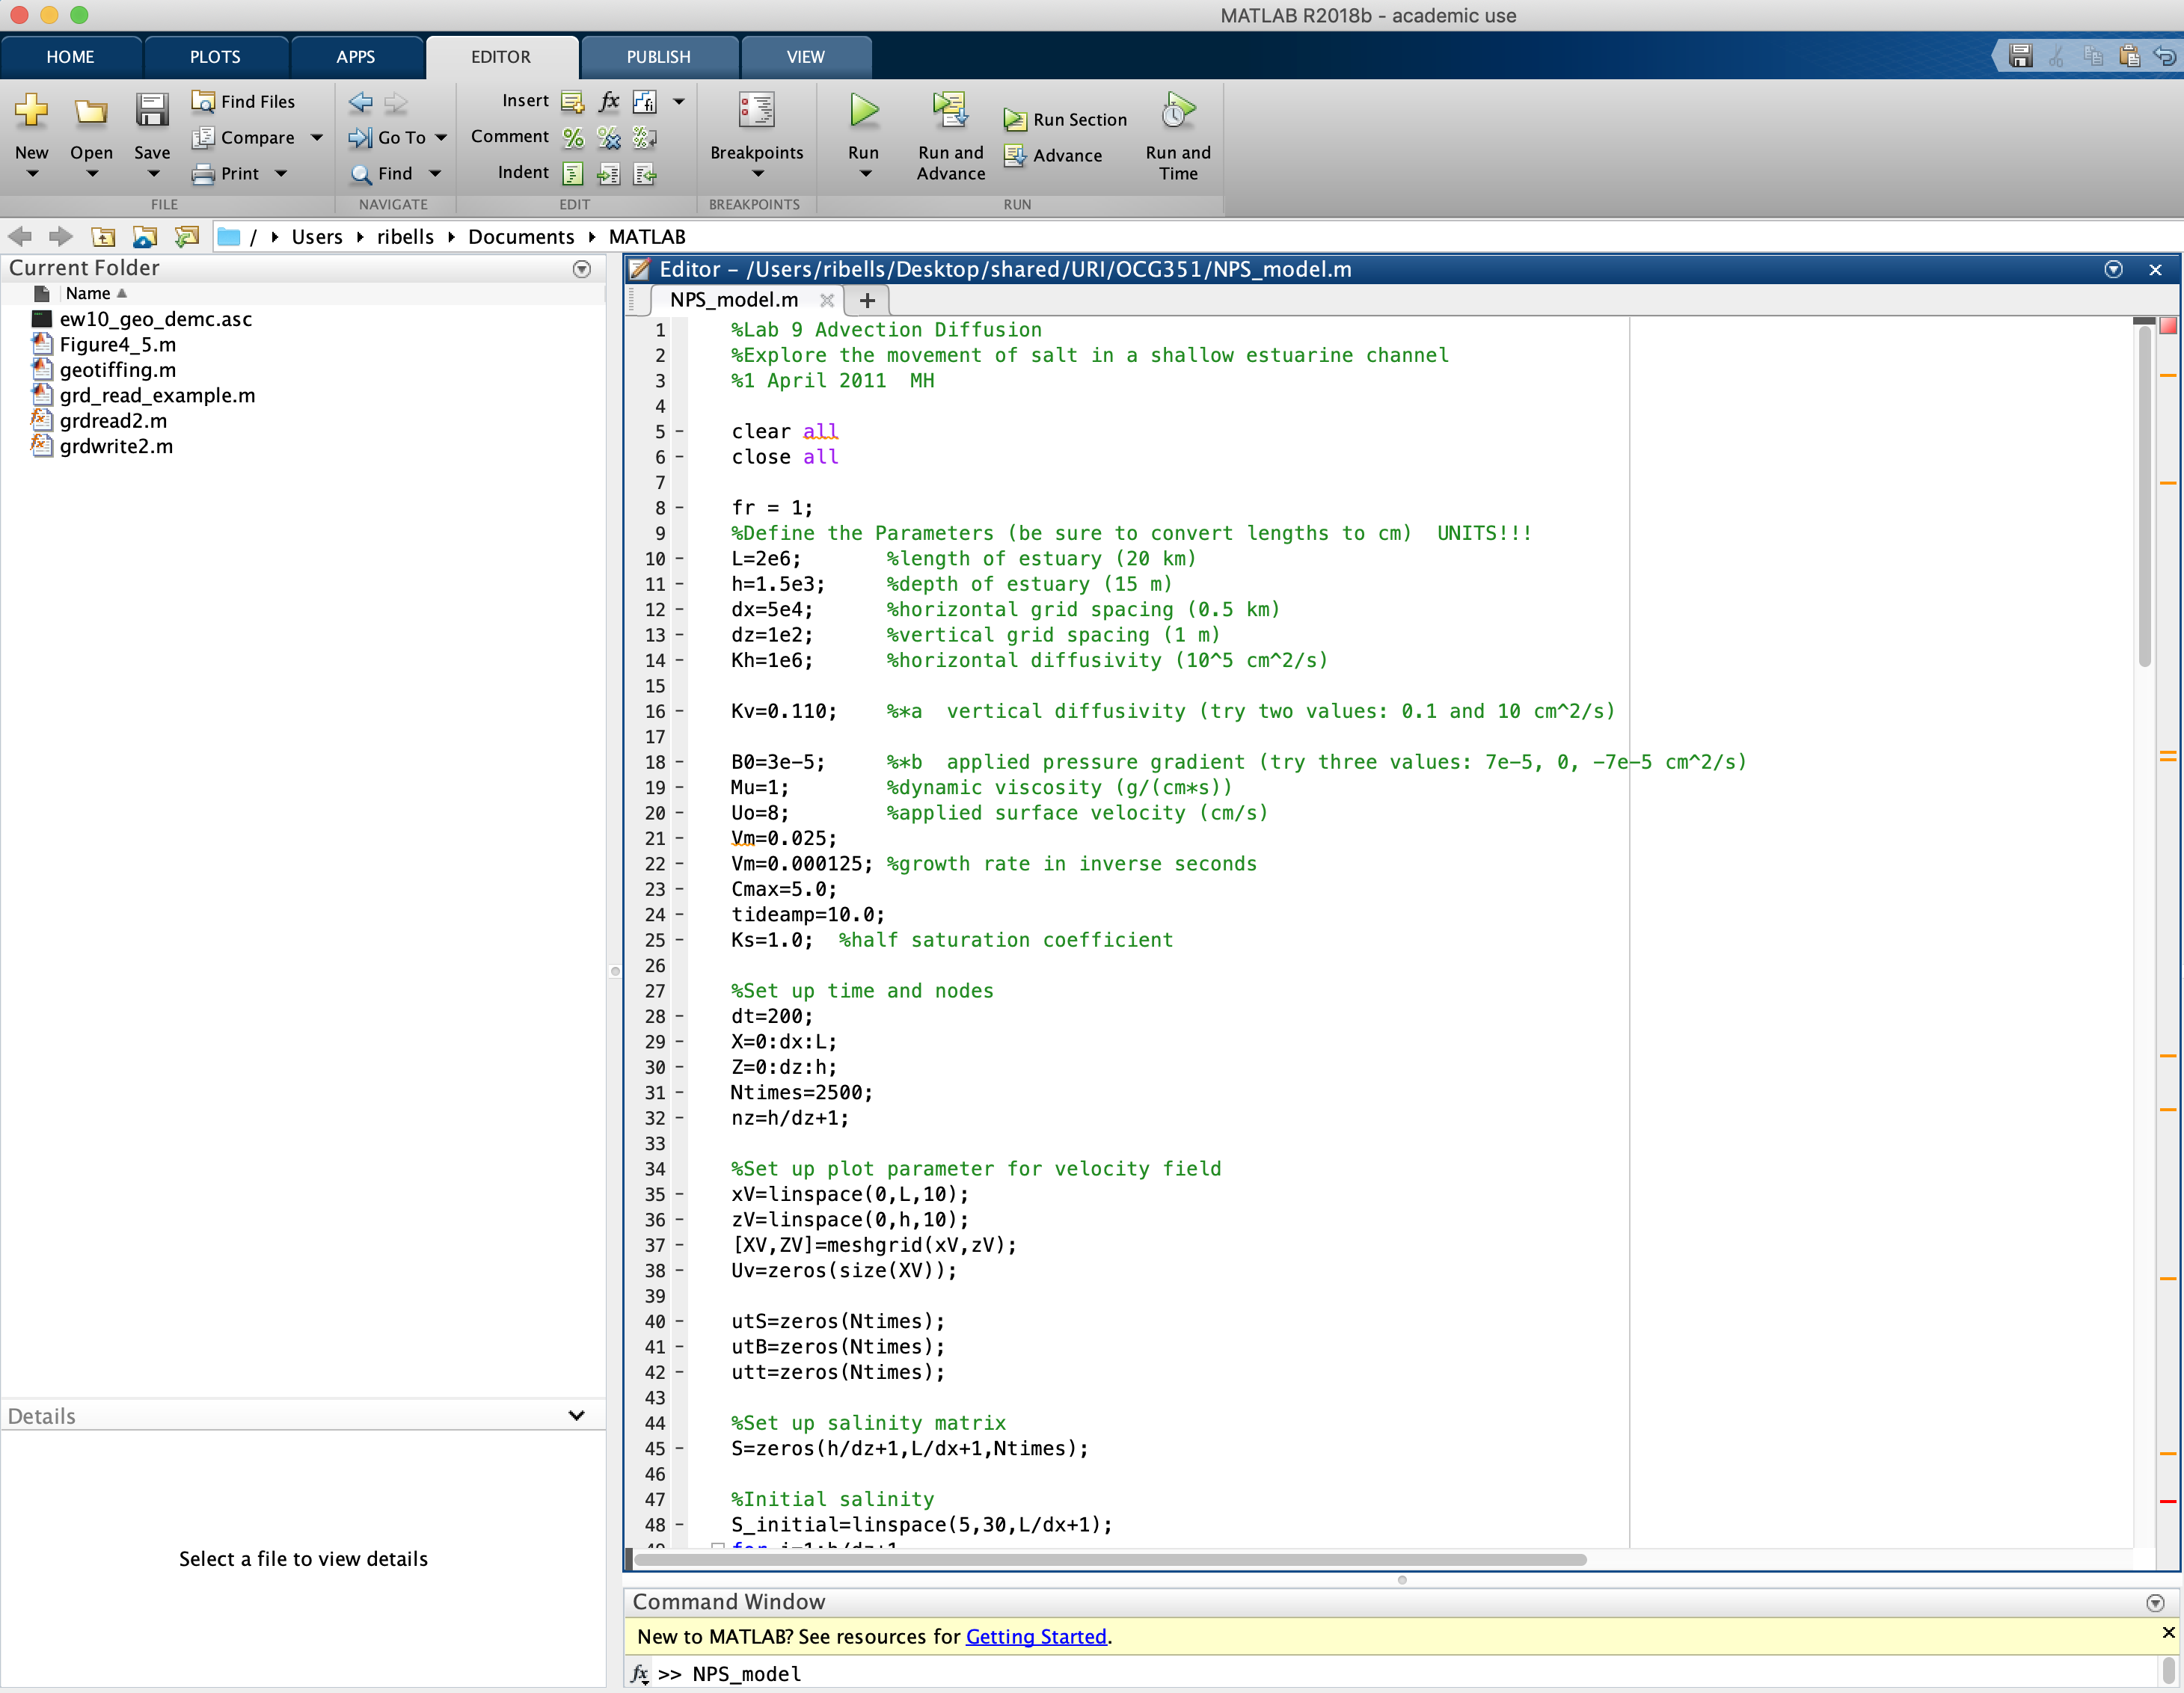Click the Comment percent icon

(573, 137)
